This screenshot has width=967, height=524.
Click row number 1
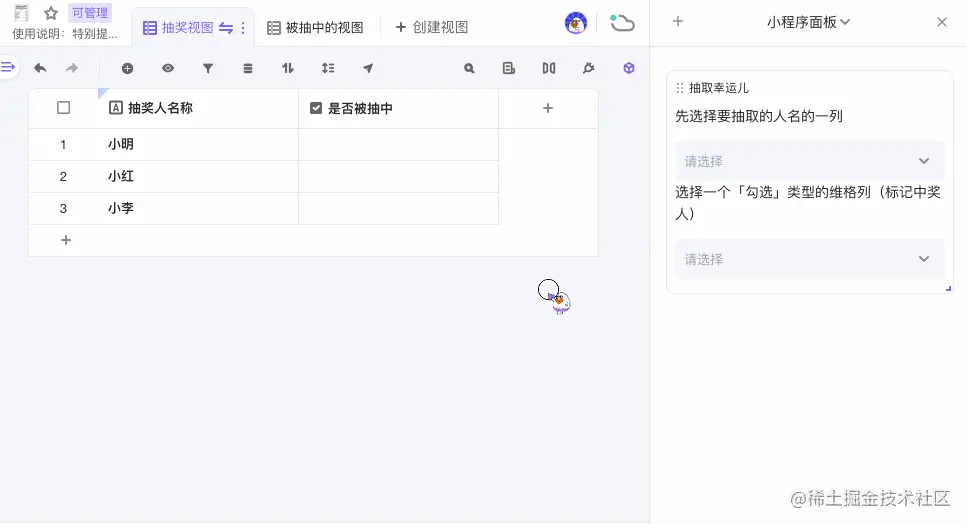click(x=63, y=145)
